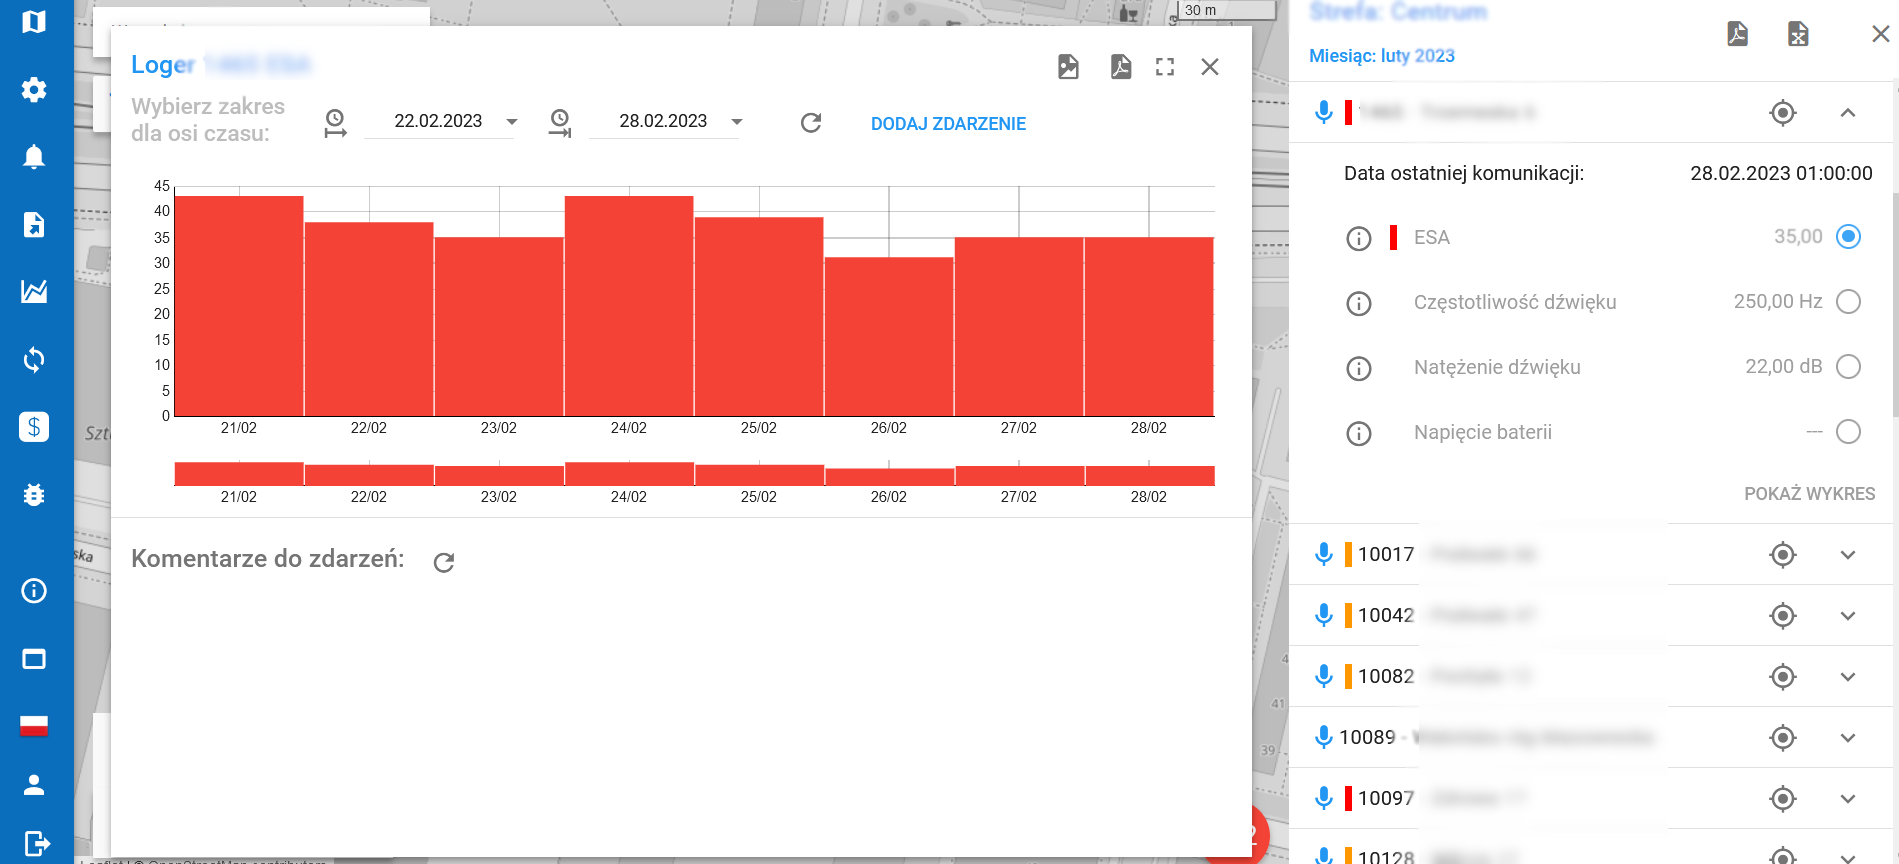
Task: Open the info section in the sidebar
Action: point(34,591)
